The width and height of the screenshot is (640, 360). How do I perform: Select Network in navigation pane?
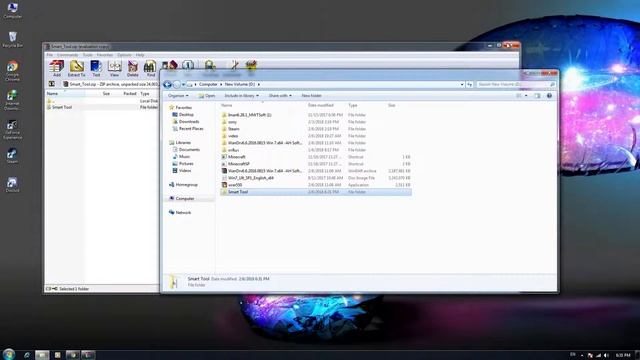[180, 212]
